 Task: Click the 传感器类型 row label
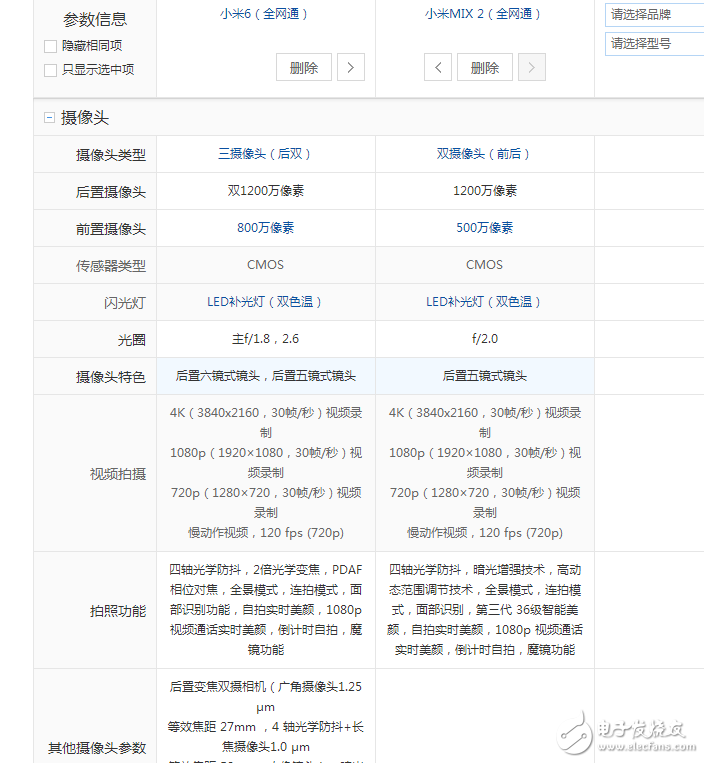click(x=111, y=266)
